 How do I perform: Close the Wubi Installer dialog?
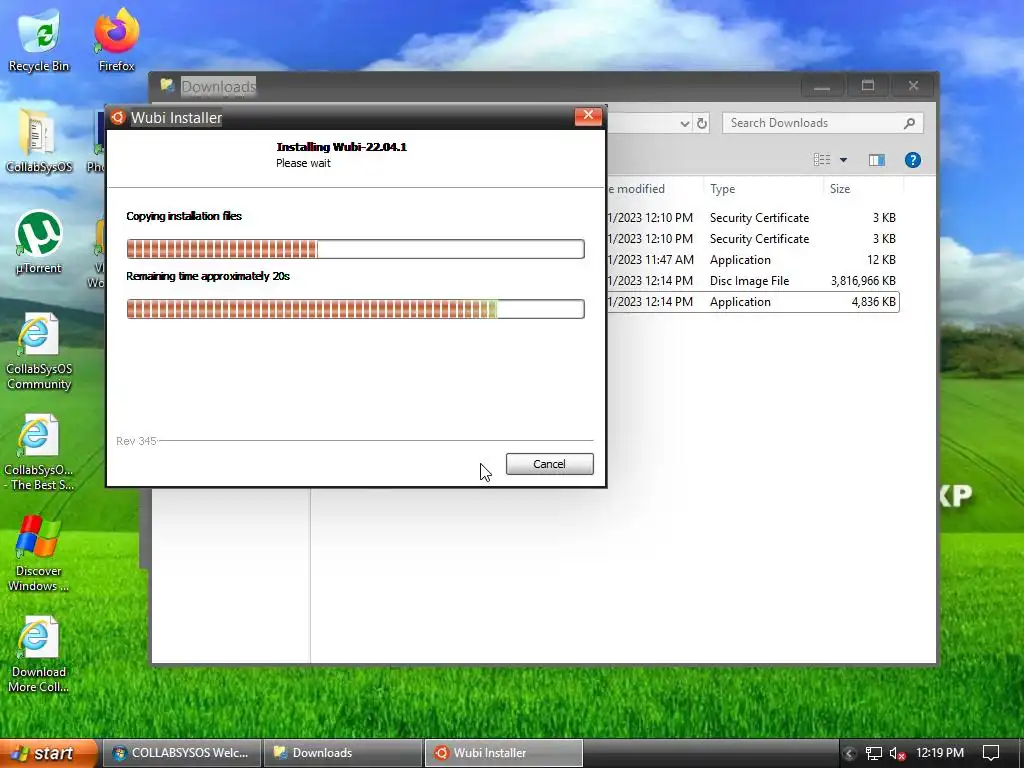click(x=588, y=116)
